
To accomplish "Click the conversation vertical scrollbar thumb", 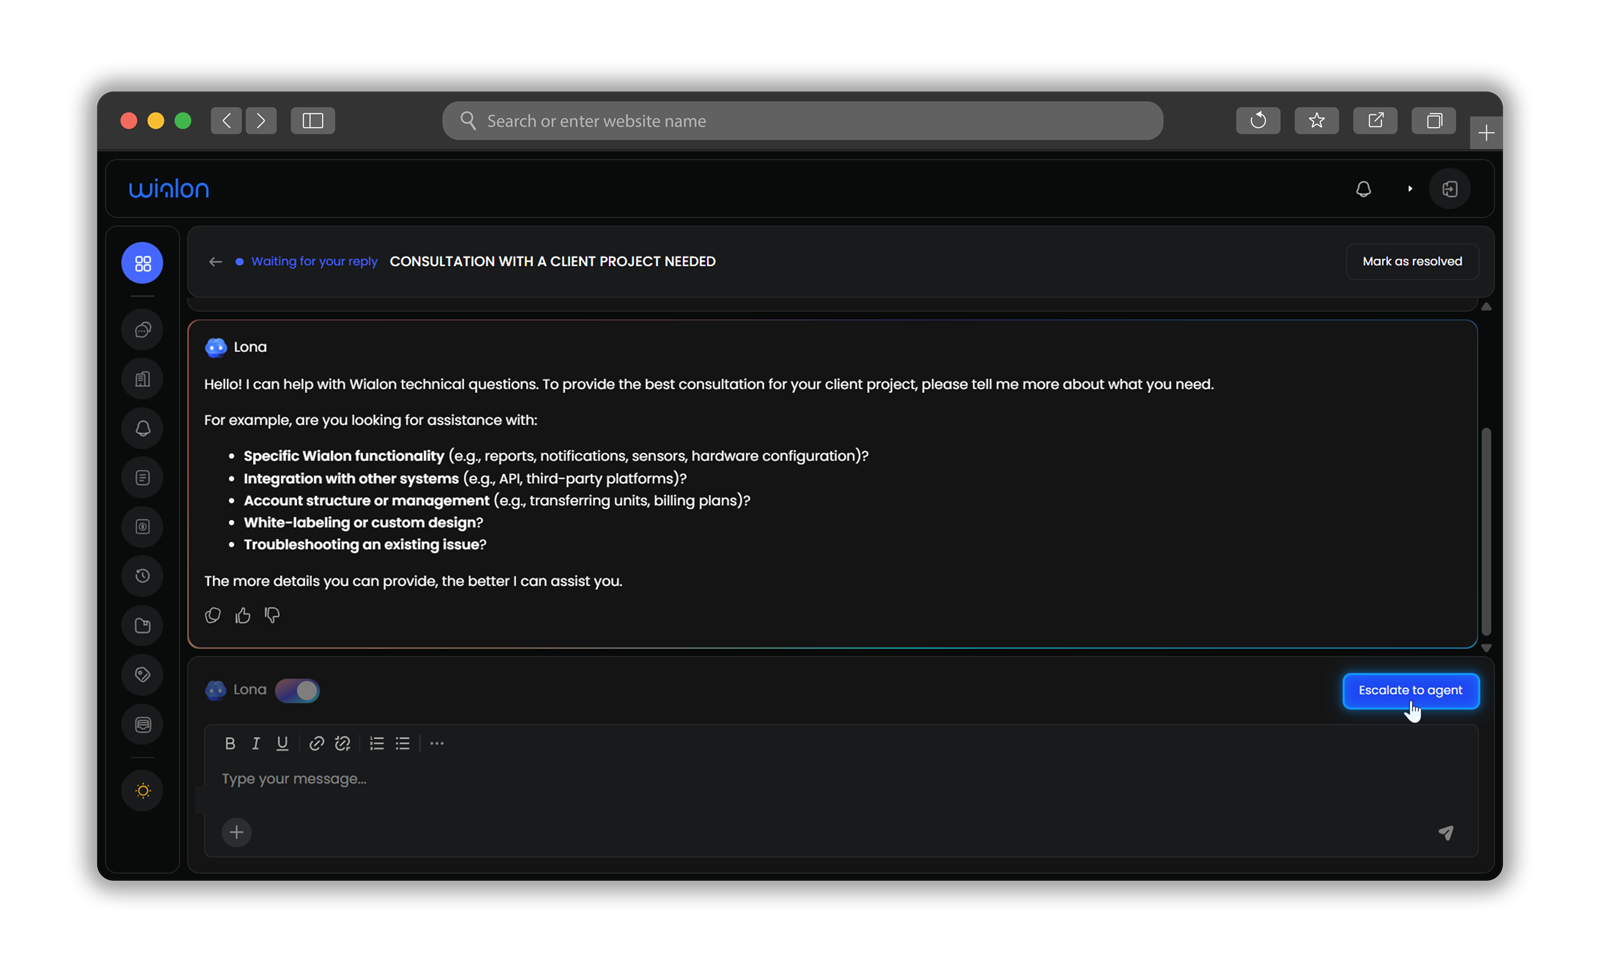I will (1486, 530).
